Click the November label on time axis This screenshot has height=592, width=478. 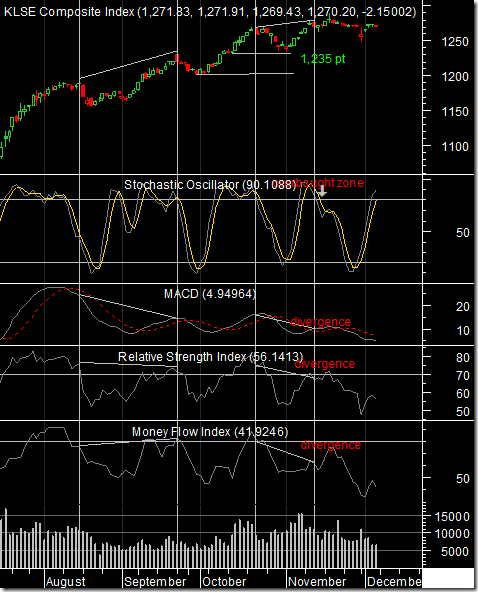point(317,582)
